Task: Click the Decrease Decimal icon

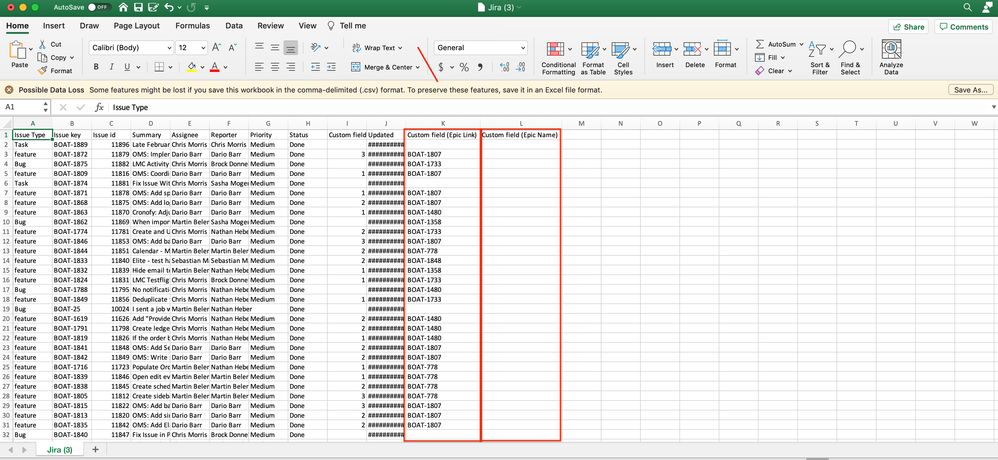Action: point(521,67)
